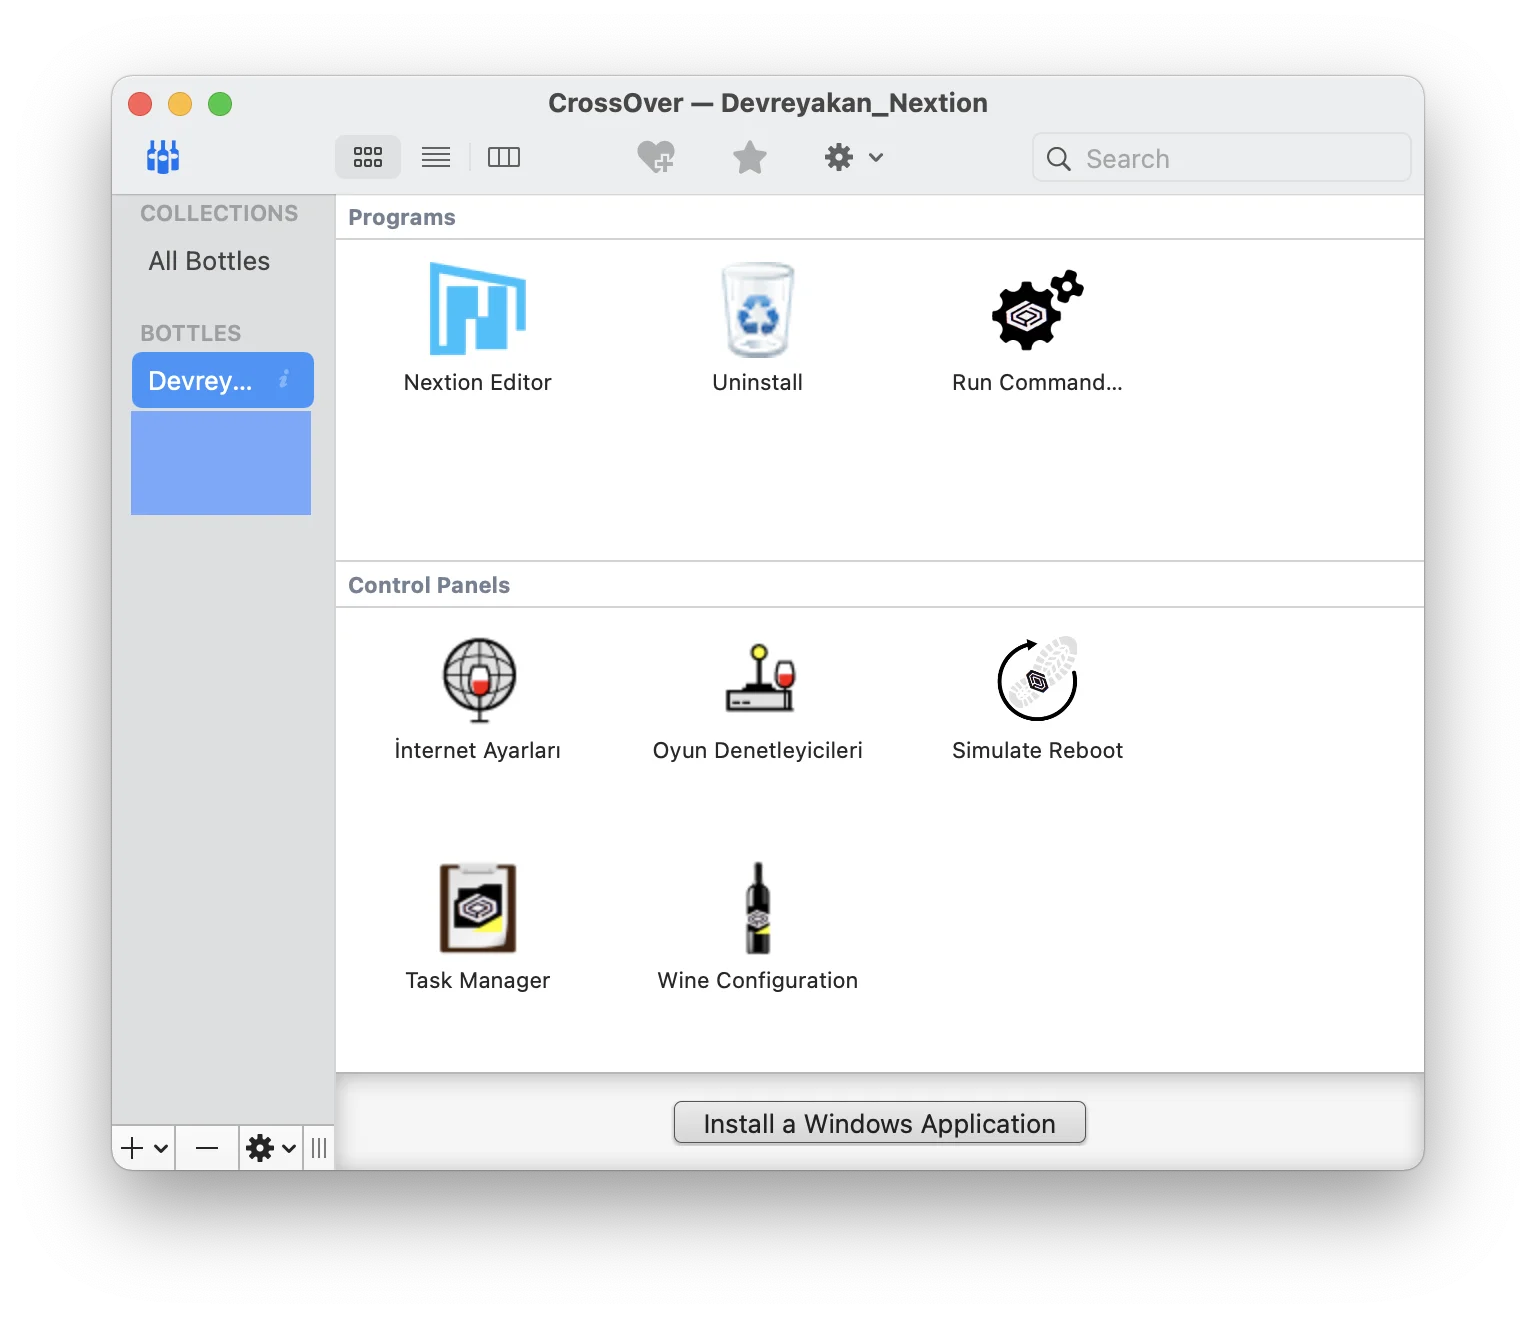This screenshot has height=1318, width=1536.
Task: Click the Simulate Reboot icon
Action: 1038,678
